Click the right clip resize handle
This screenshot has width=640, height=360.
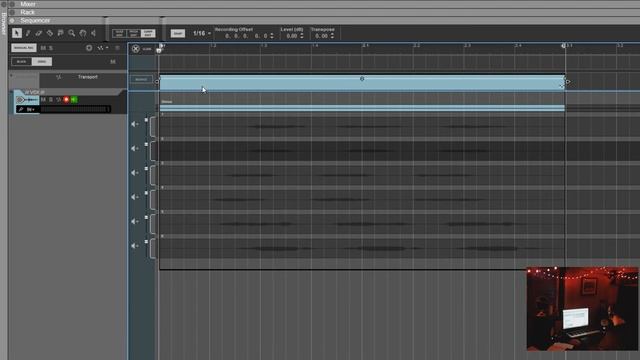568,82
